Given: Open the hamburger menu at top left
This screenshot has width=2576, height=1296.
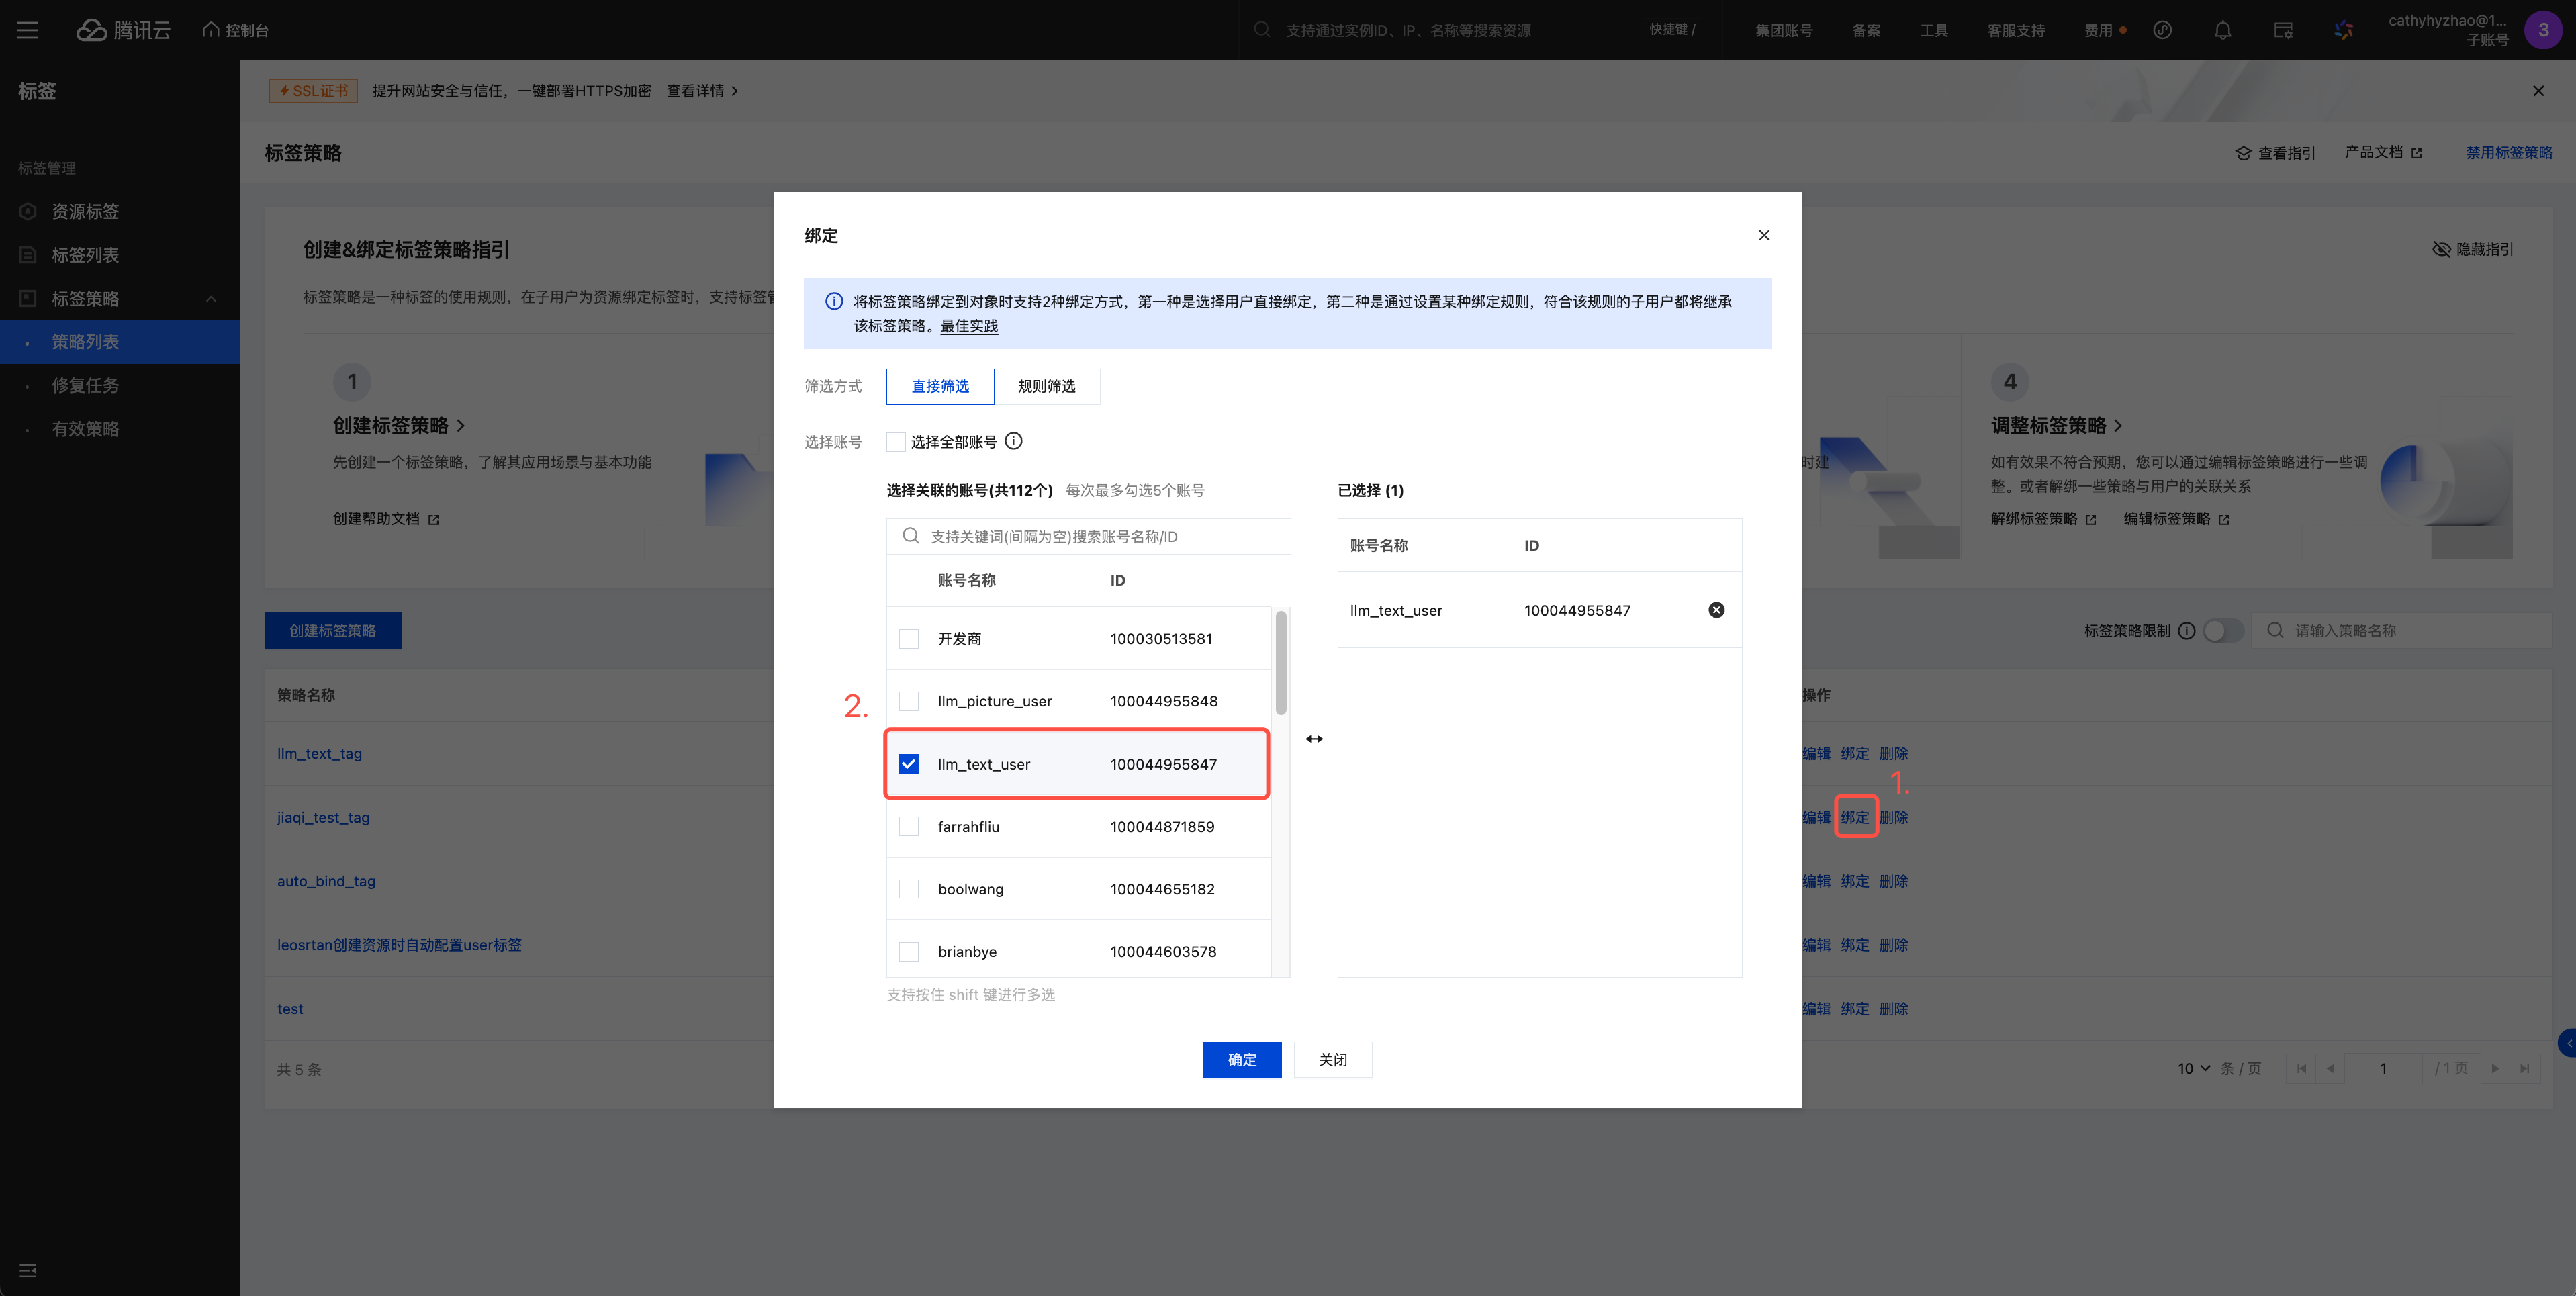Looking at the screenshot, I should tap(28, 30).
